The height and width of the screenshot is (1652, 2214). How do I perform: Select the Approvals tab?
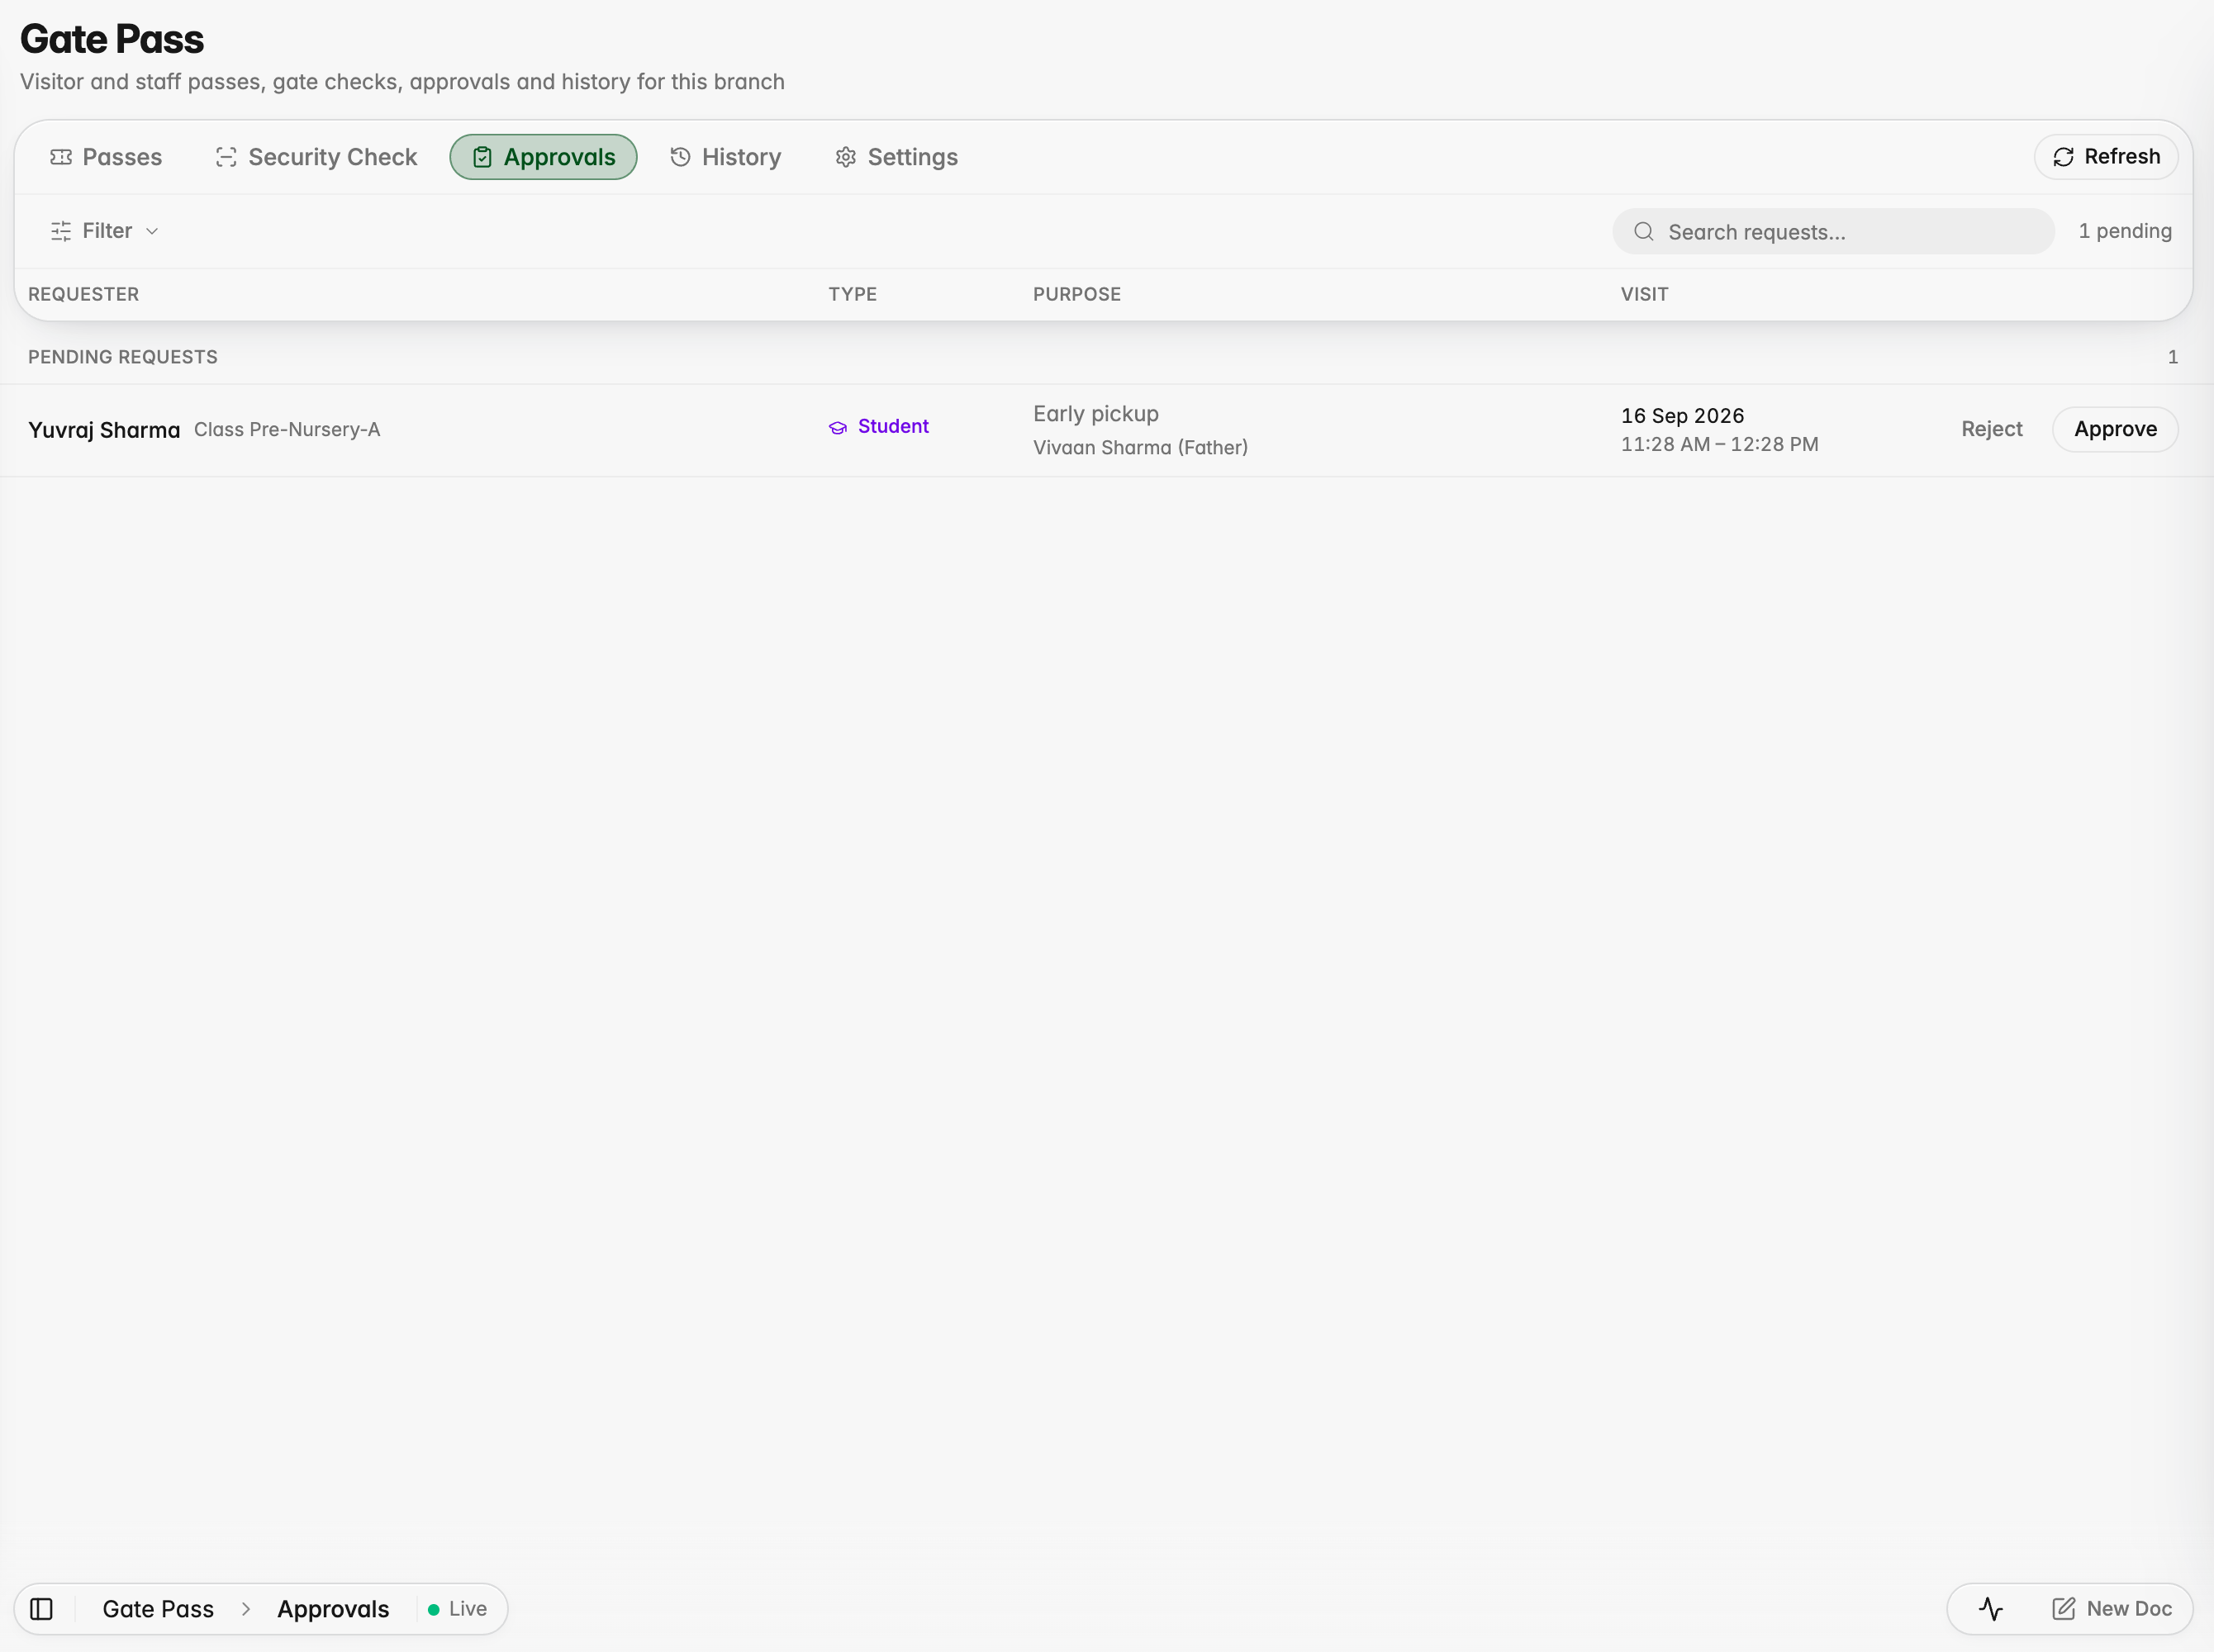(543, 157)
